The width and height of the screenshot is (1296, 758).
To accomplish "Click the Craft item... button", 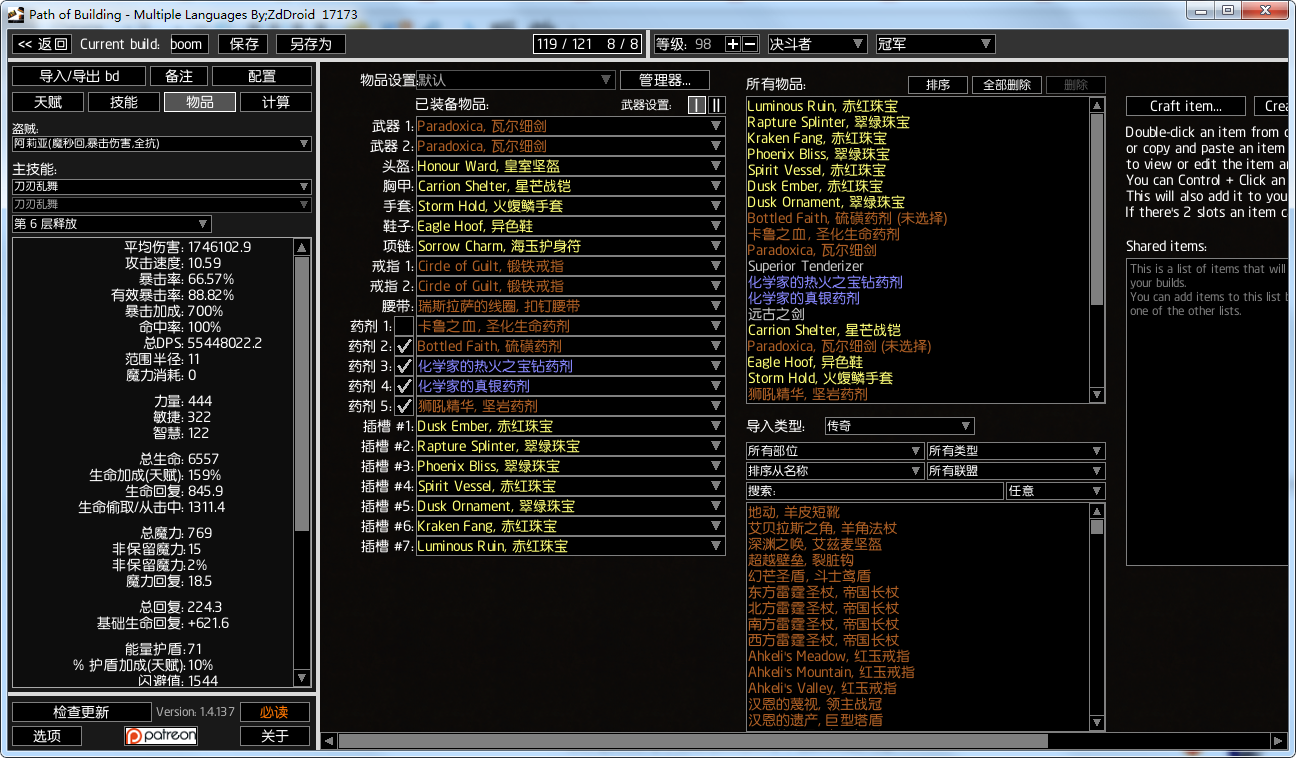I will click(x=1185, y=106).
